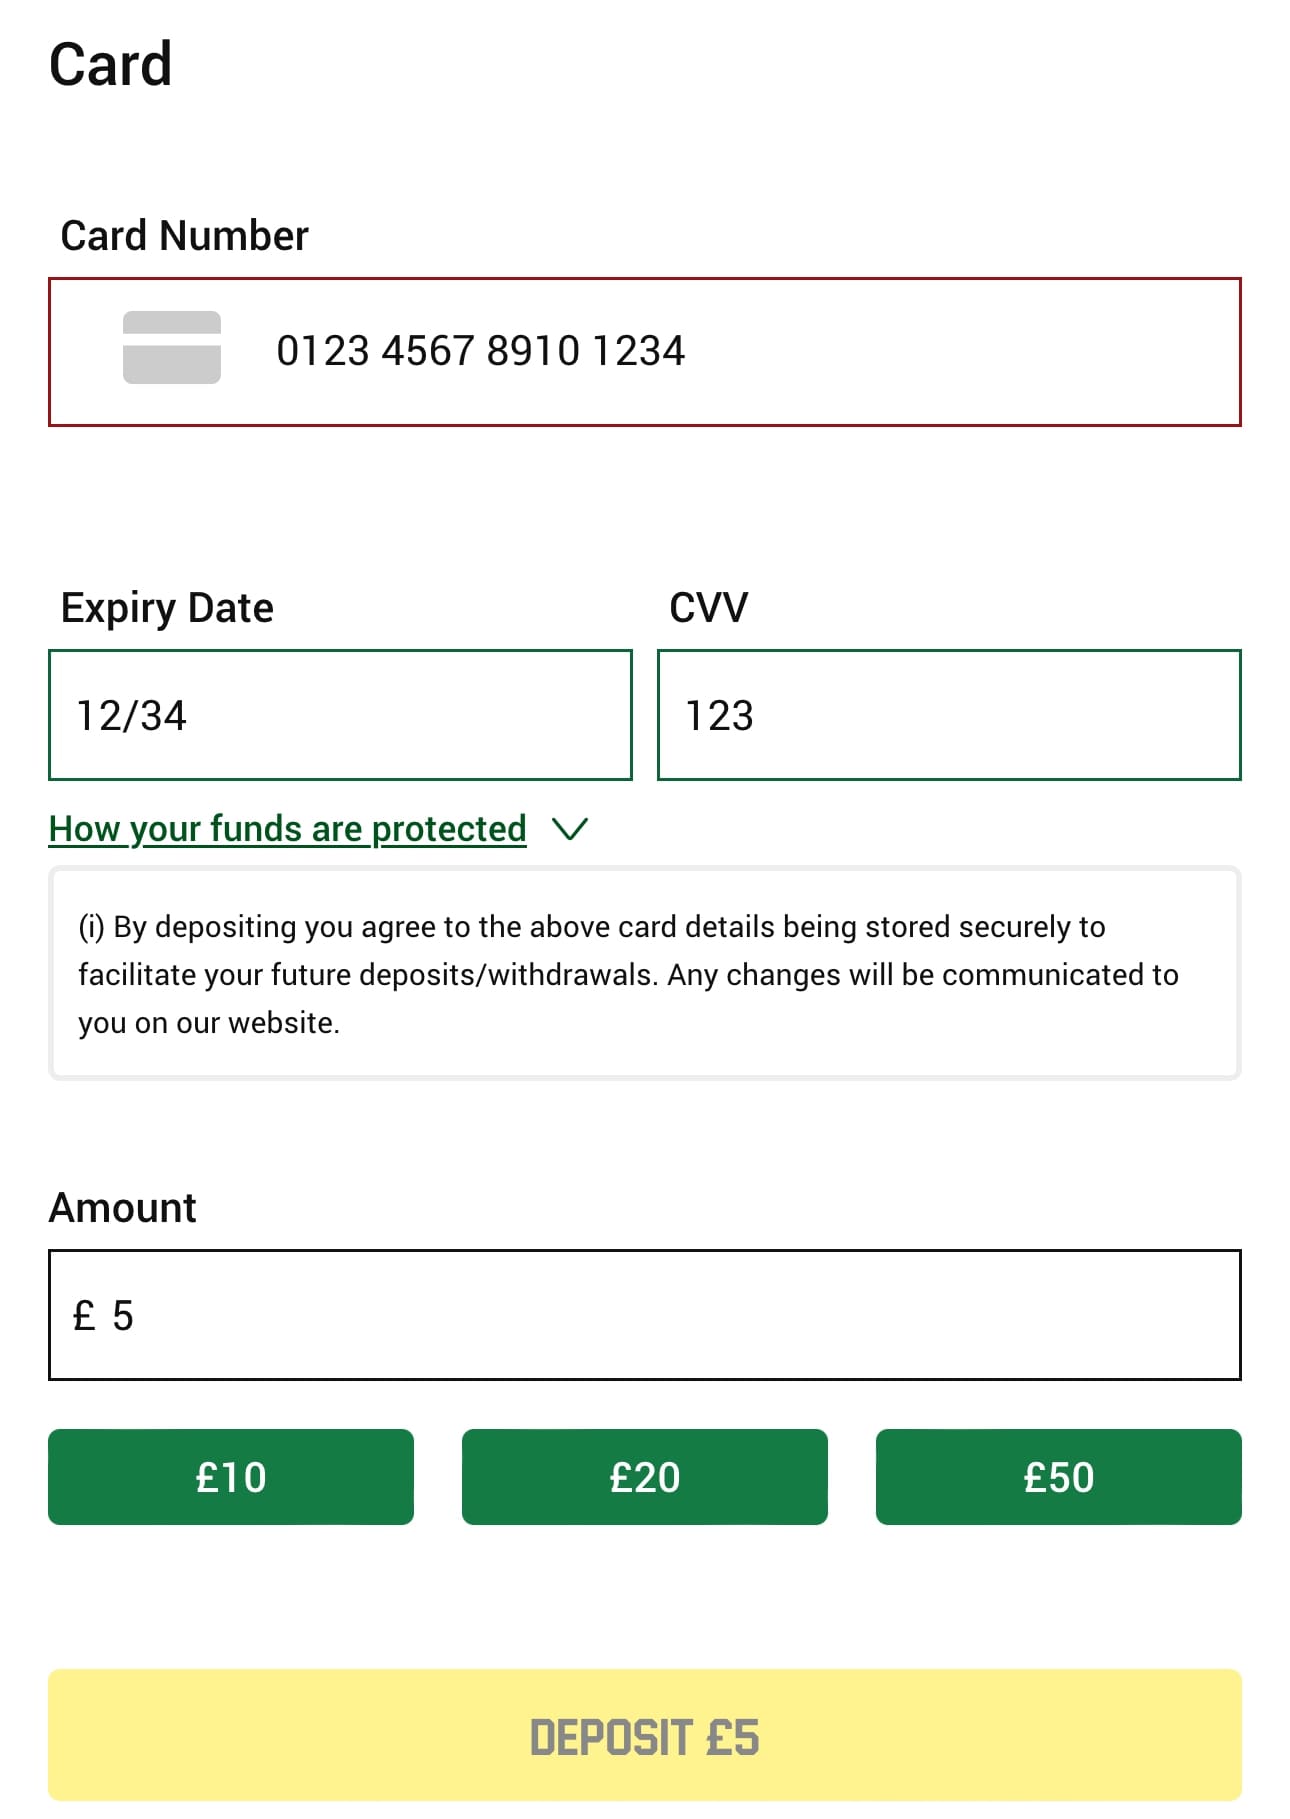This screenshot has width=1290, height=1819.
Task: Click the 12/34 expiry value
Action: click(x=132, y=716)
